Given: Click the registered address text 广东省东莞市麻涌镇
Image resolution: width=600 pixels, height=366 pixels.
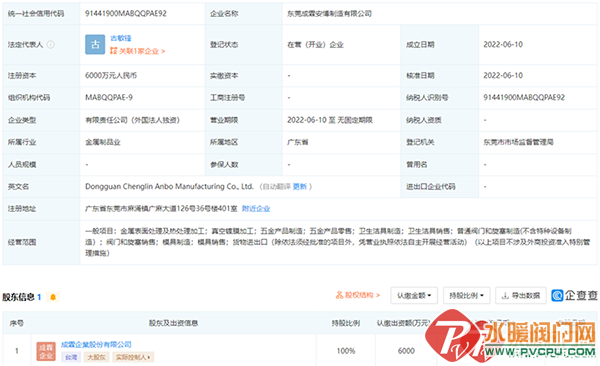Looking at the screenshot, I should point(161,209).
